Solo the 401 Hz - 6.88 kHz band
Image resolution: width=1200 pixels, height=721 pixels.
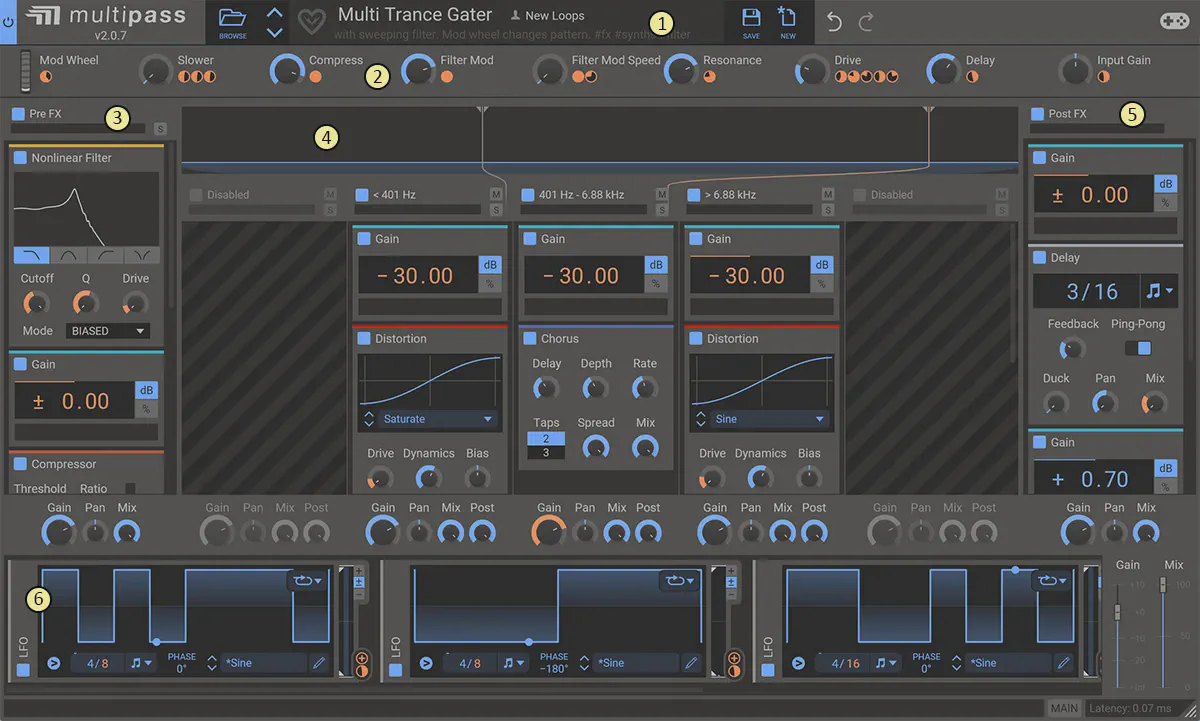662,210
